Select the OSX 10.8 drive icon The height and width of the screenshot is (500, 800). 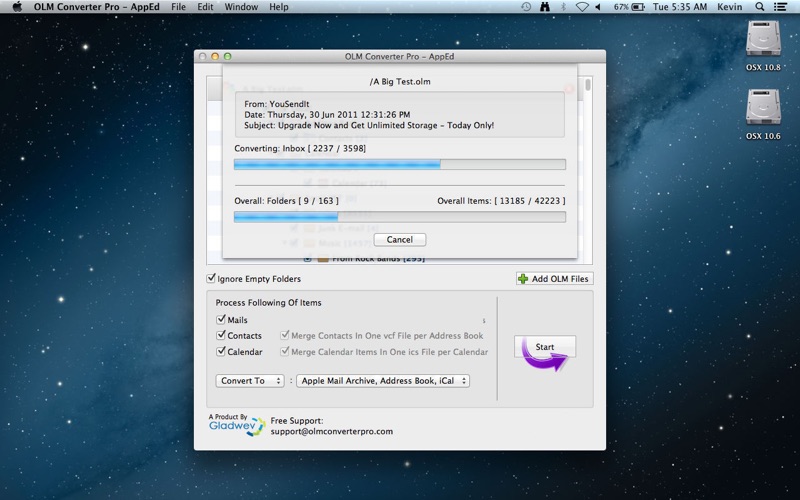coord(763,38)
